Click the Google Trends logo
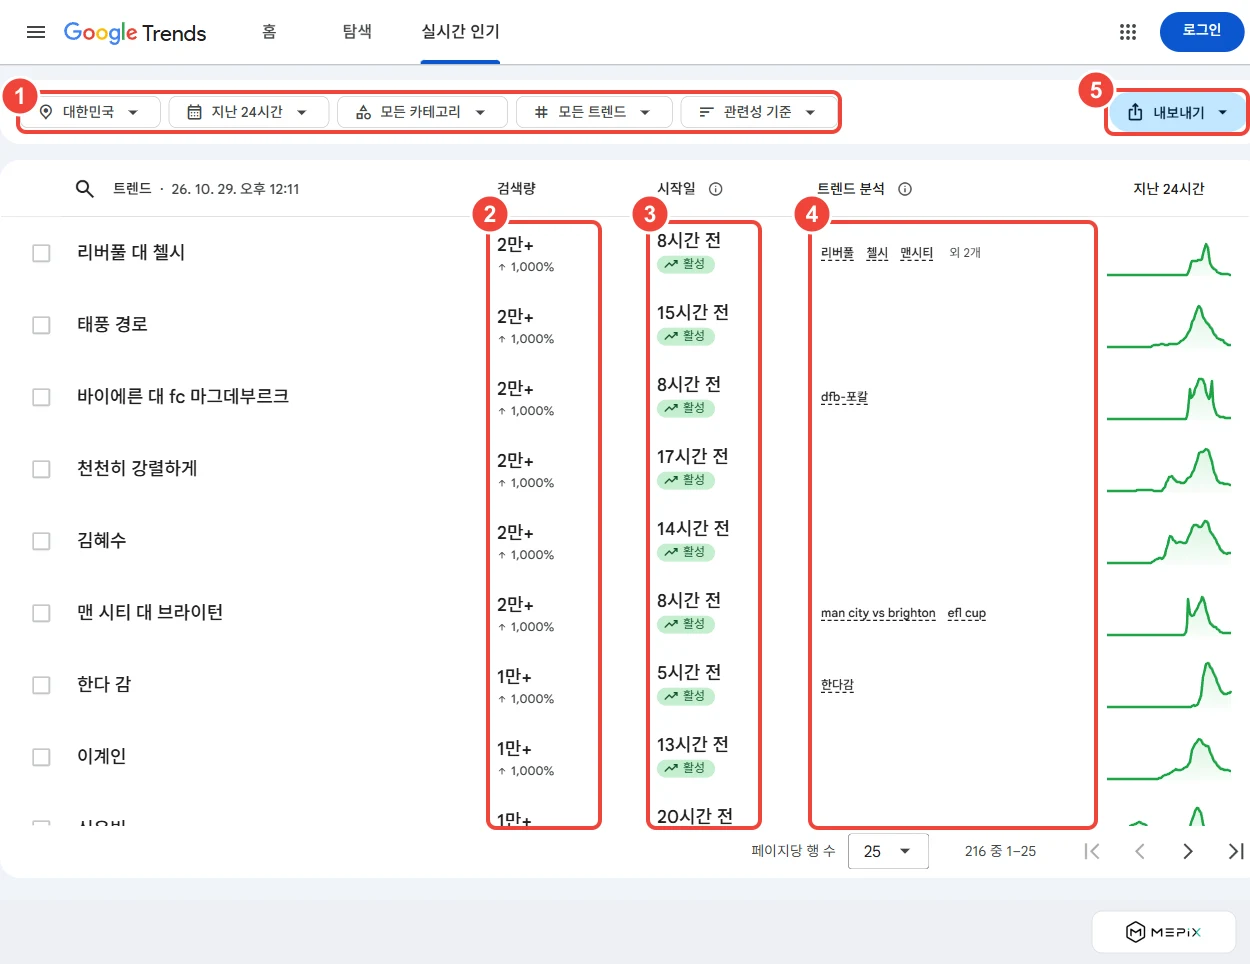 pyautogui.click(x=135, y=32)
